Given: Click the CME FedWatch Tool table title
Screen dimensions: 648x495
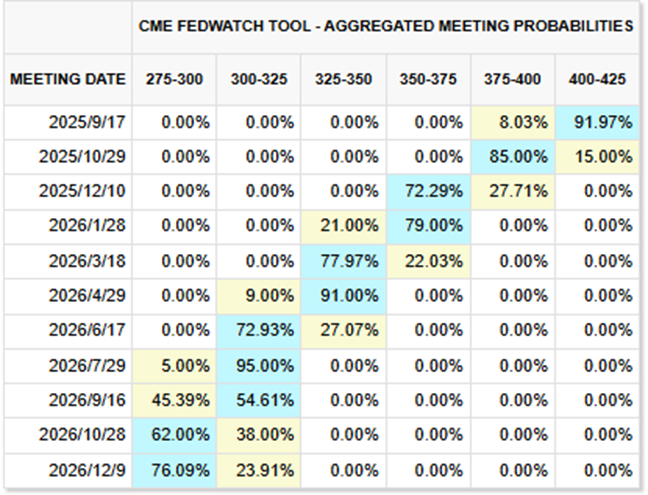Looking at the screenshot, I should click(x=384, y=26).
